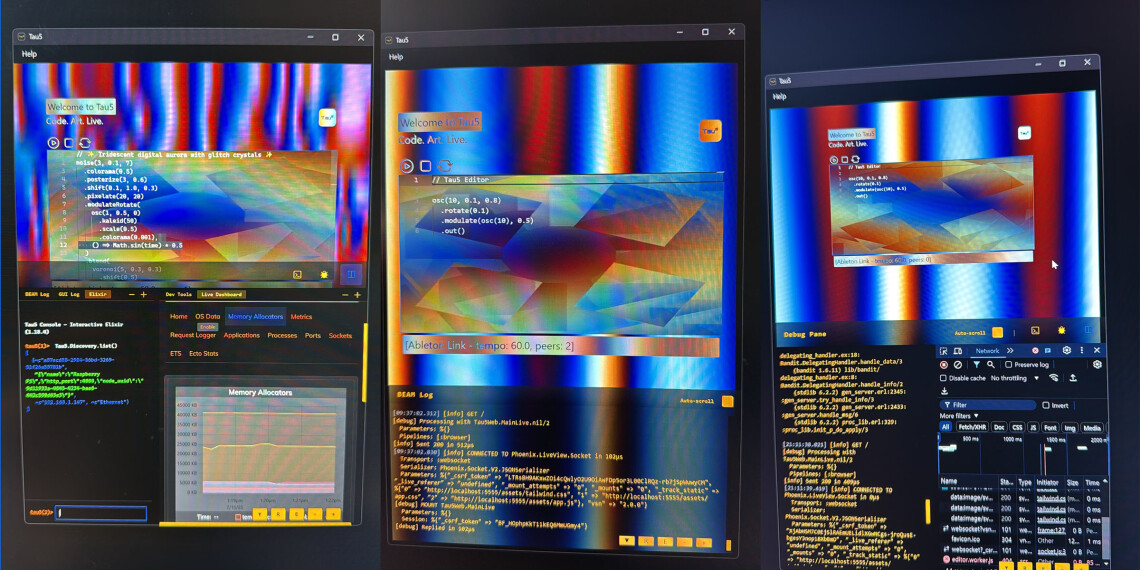Image resolution: width=1140 pixels, height=570 pixels.
Task: Enable the Preserve log checkbox
Action: pyautogui.click(x=1009, y=365)
